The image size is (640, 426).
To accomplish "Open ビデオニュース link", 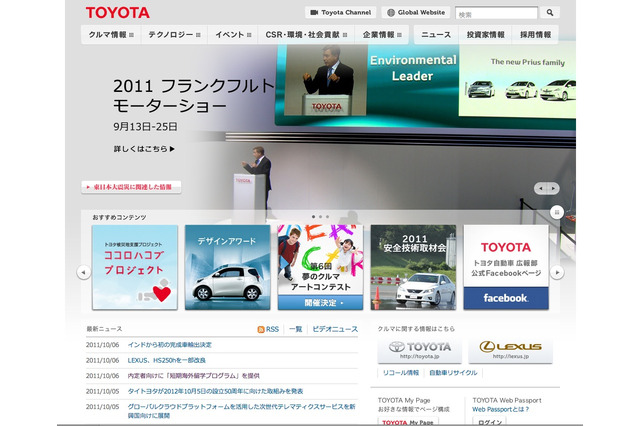I will point(335,329).
